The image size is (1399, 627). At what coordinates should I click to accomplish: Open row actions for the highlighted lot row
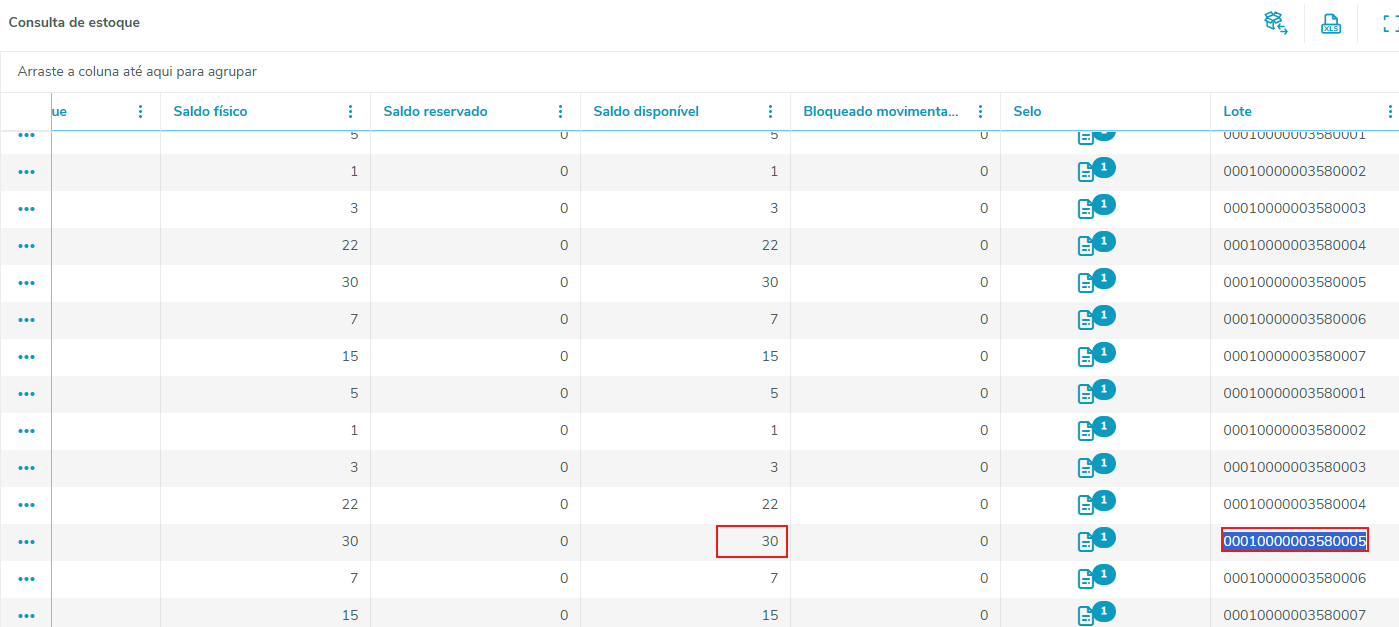pos(27,542)
